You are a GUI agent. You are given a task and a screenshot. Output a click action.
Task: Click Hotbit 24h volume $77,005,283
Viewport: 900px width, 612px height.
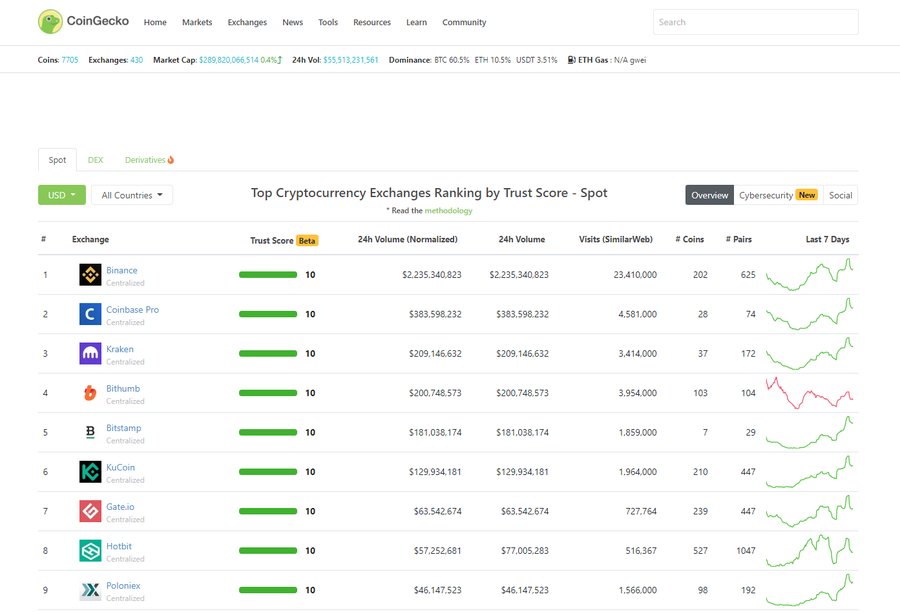(x=525, y=551)
